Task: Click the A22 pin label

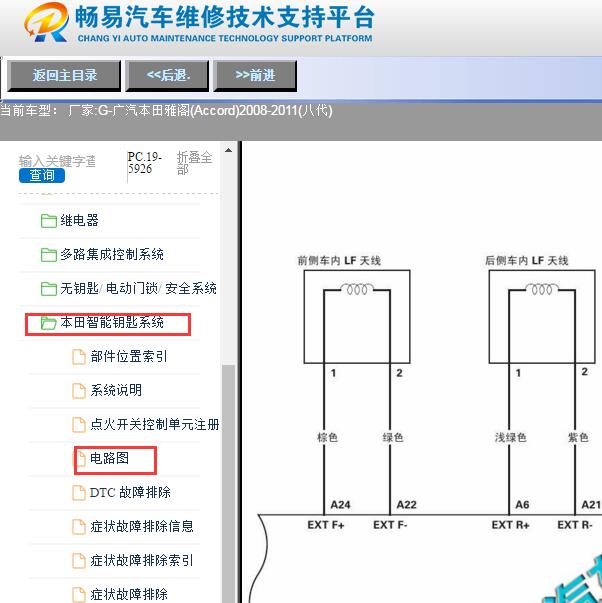Action: tap(407, 505)
